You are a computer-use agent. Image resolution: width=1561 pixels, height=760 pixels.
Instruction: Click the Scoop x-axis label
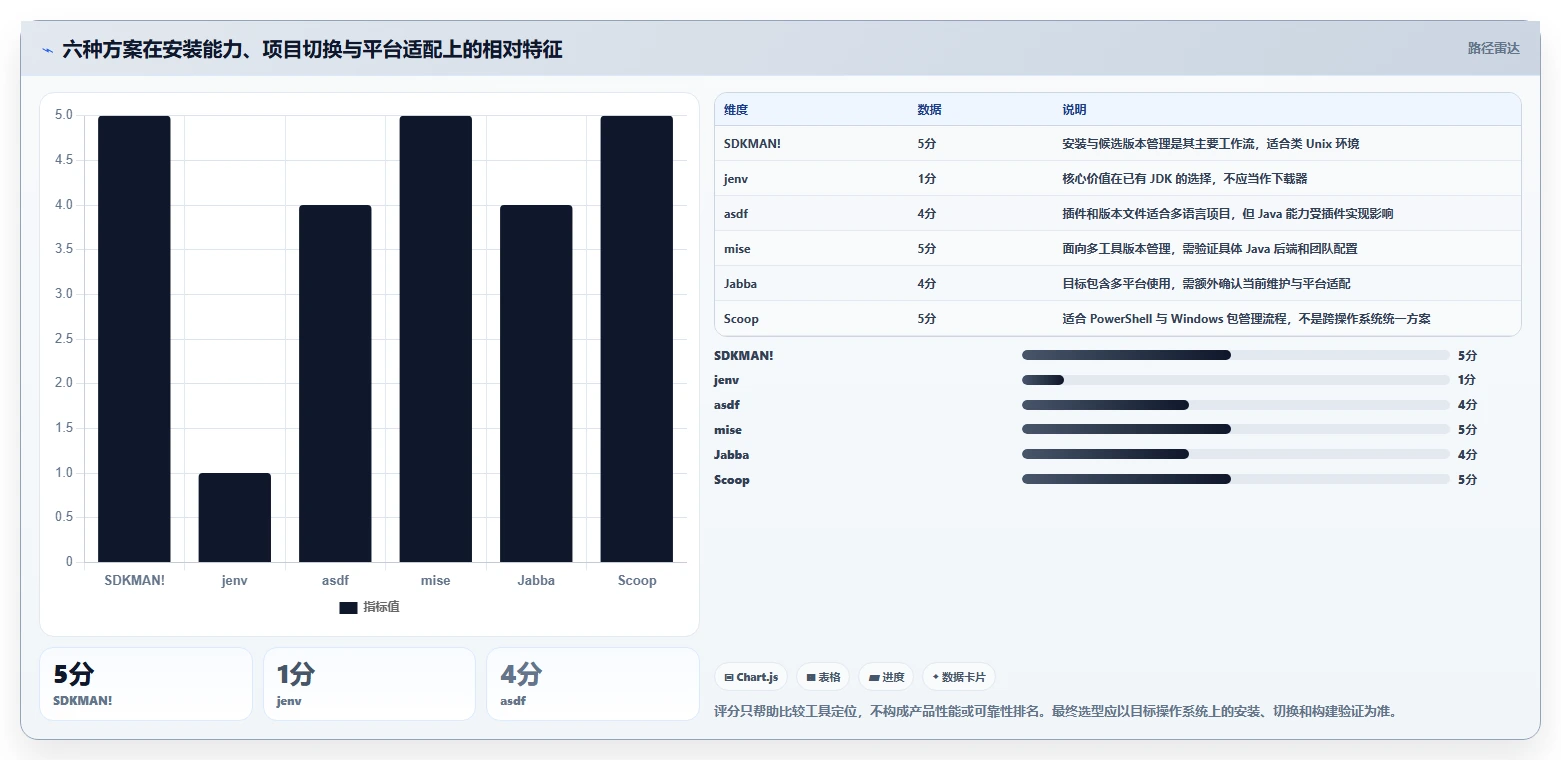point(637,580)
